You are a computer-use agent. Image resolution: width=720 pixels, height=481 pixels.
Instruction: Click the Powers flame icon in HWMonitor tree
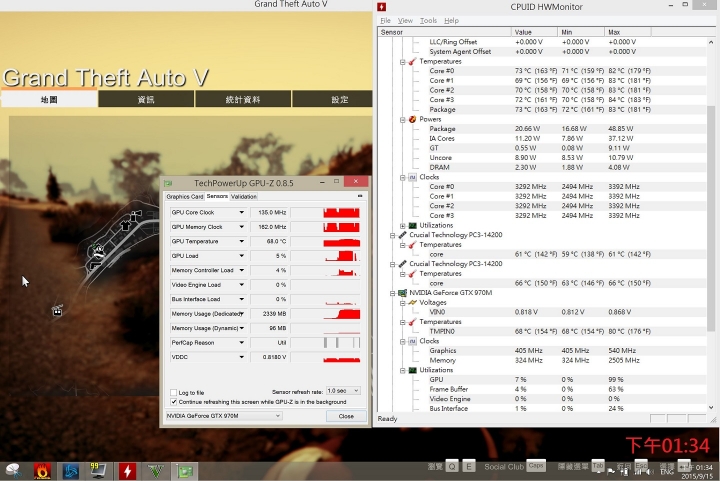pos(412,119)
